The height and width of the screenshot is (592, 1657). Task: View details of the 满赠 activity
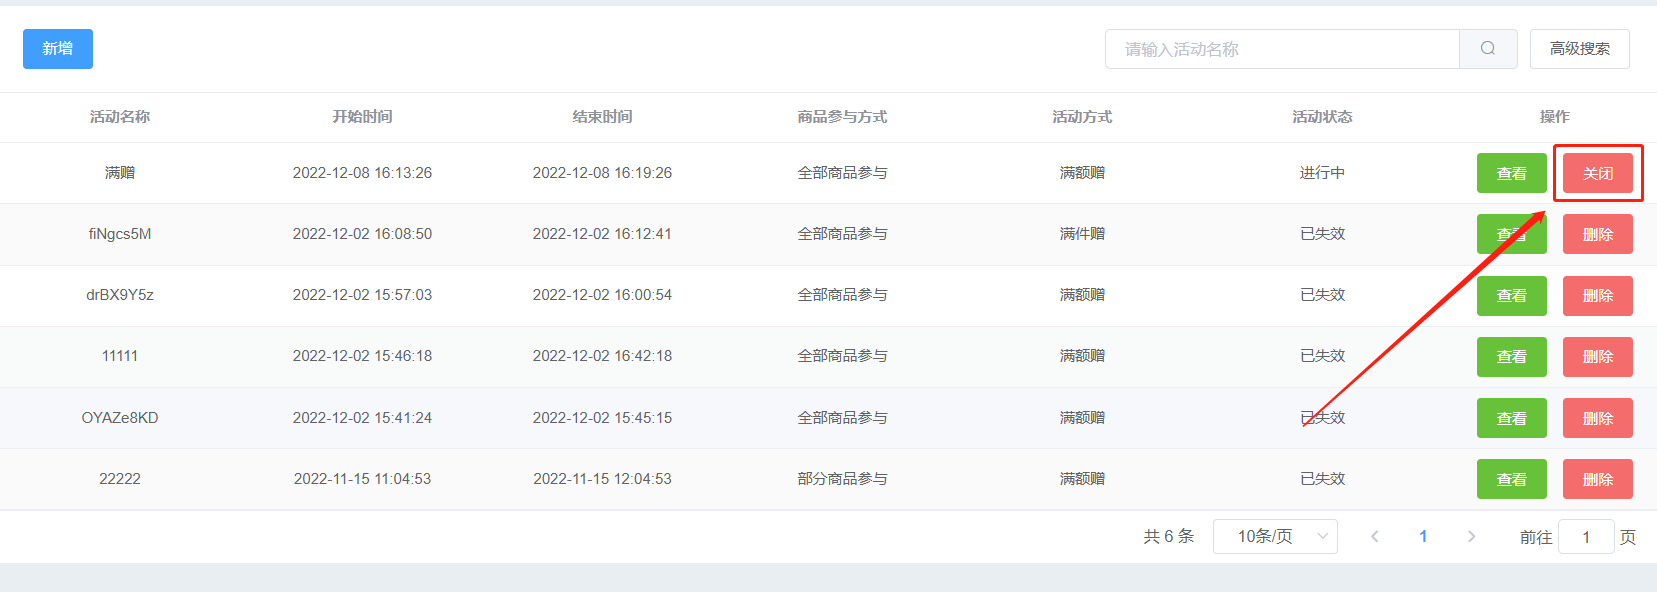[1512, 173]
